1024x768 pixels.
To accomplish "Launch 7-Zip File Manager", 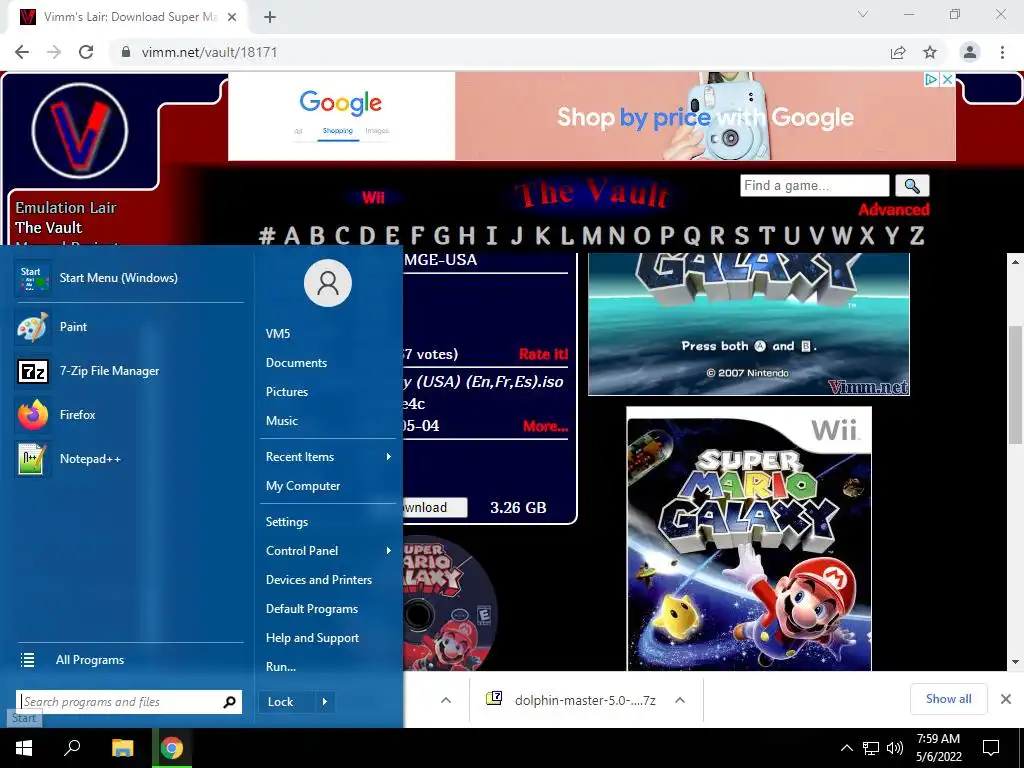I will [129, 371].
